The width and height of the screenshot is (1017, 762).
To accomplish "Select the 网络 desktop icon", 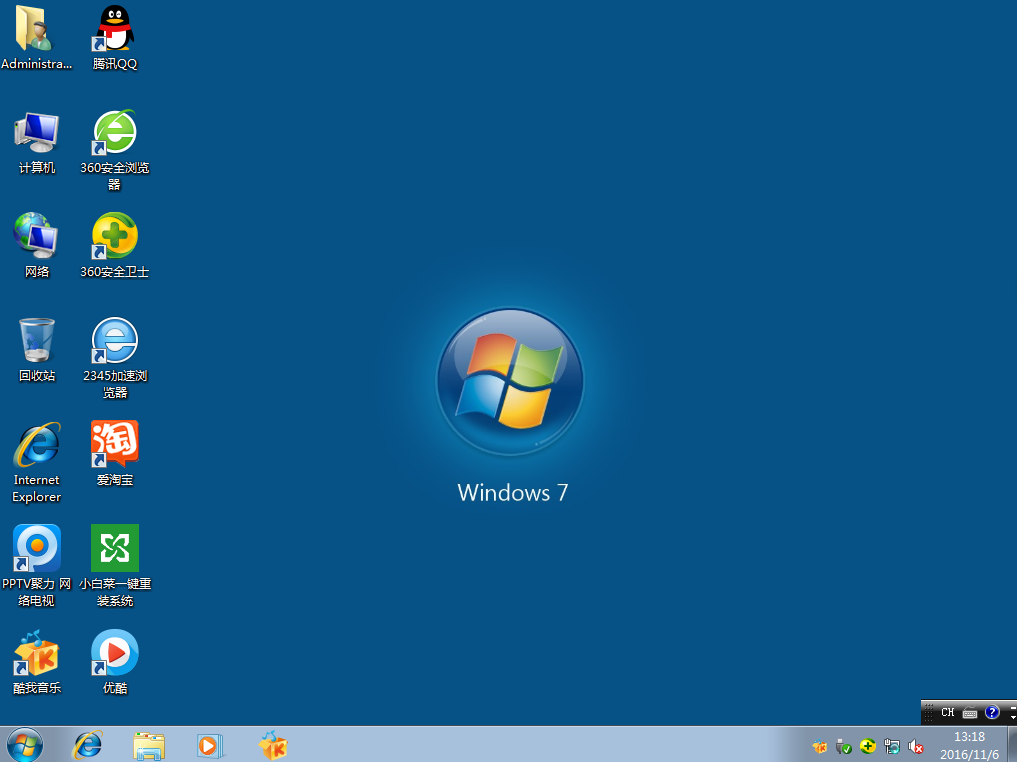I will point(36,246).
